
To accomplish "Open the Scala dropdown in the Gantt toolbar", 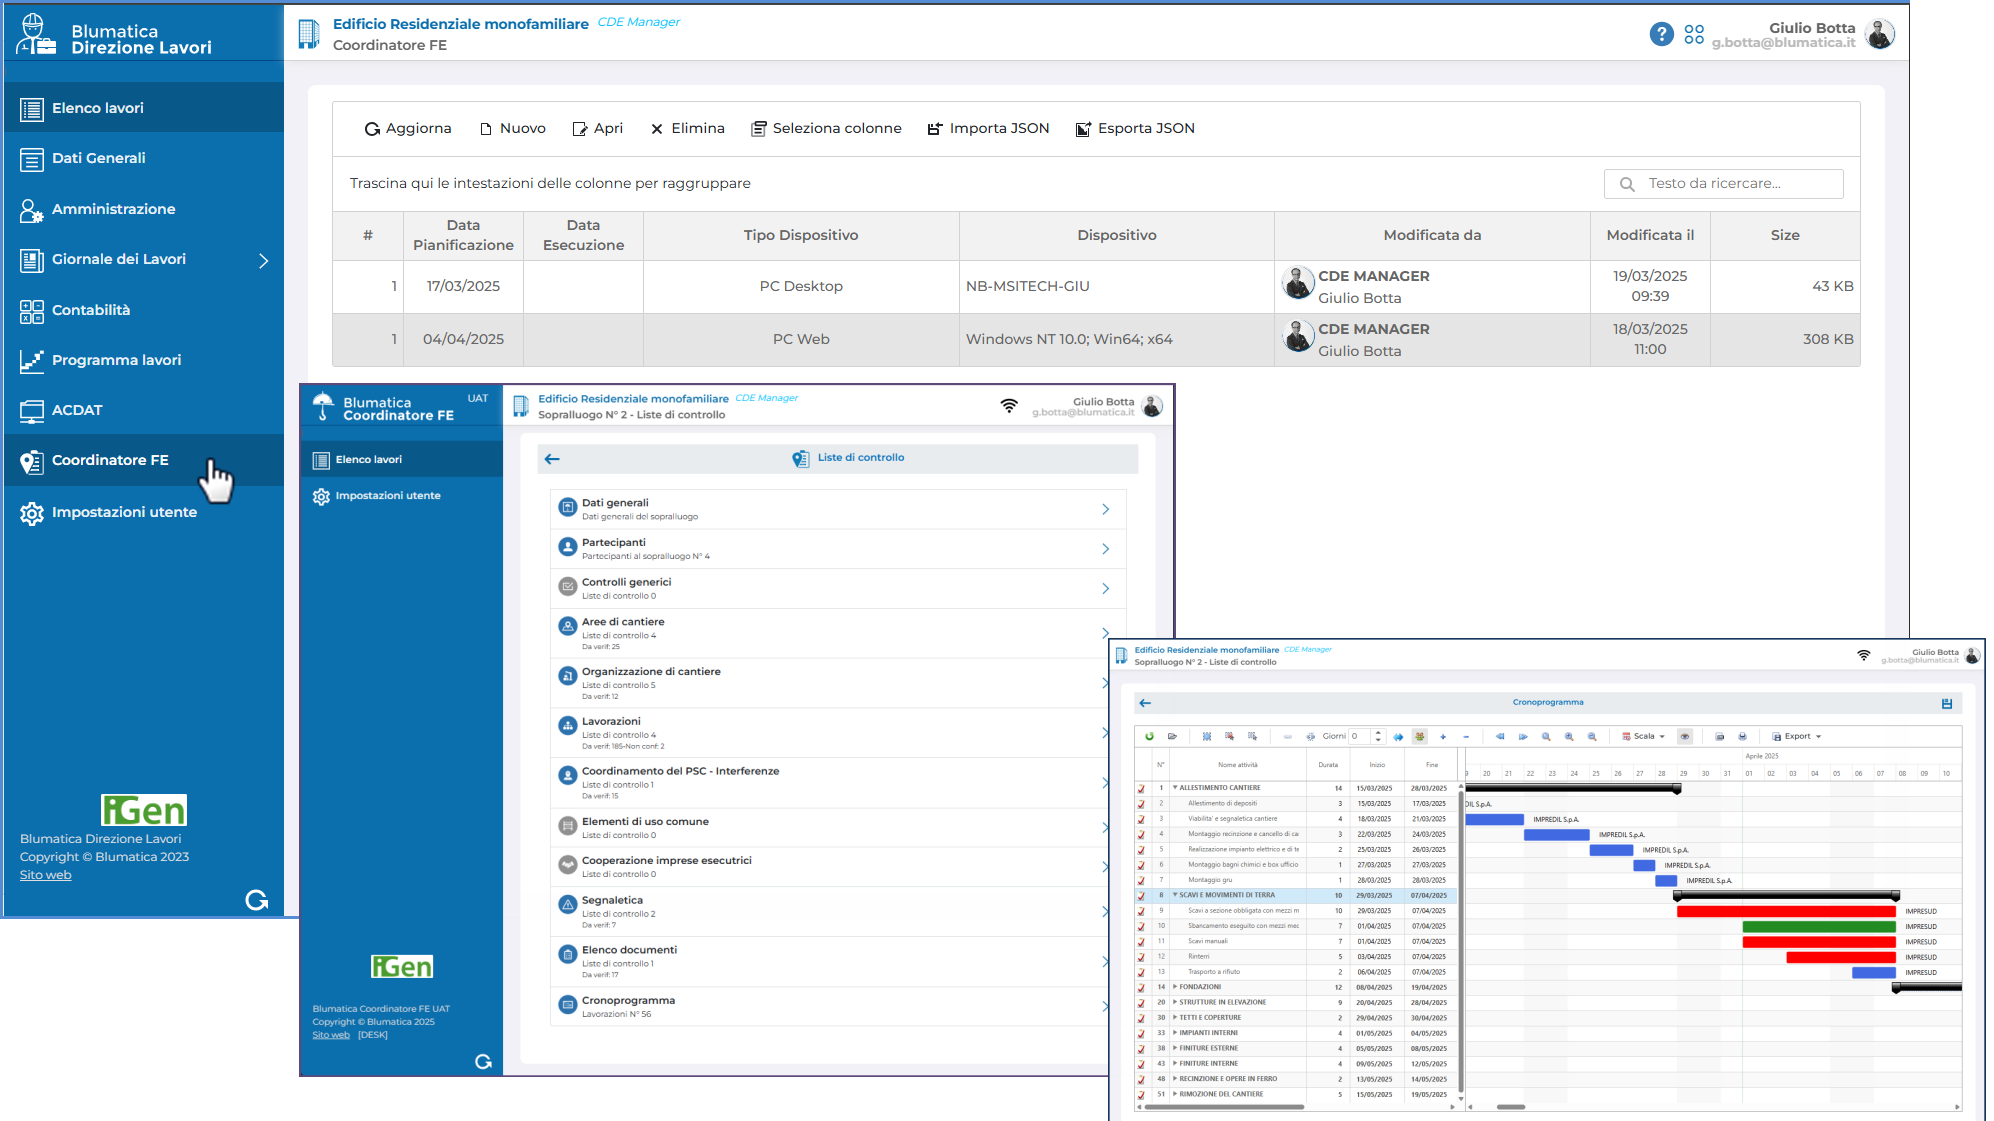I will [x=1644, y=737].
